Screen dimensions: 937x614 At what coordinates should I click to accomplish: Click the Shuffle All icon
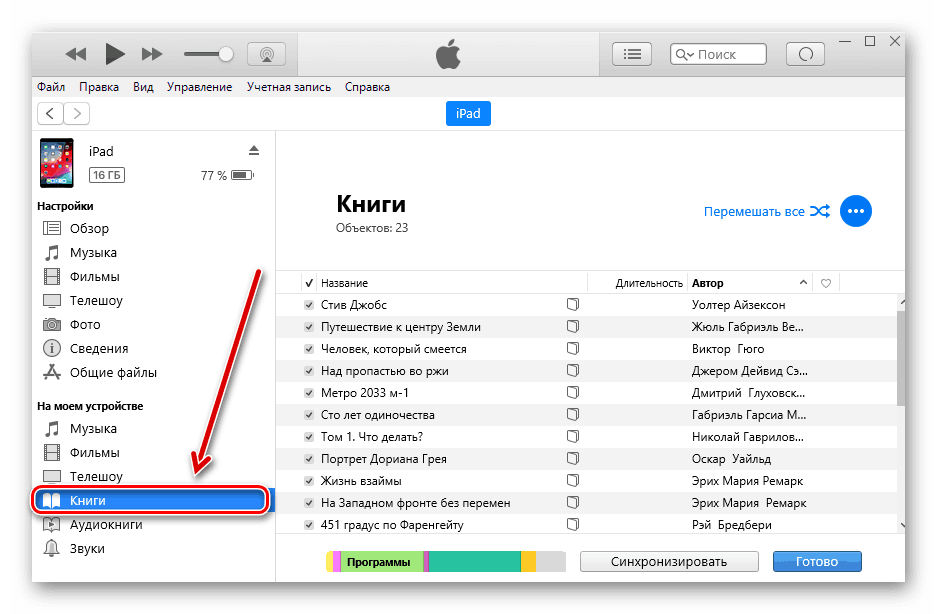click(x=820, y=211)
